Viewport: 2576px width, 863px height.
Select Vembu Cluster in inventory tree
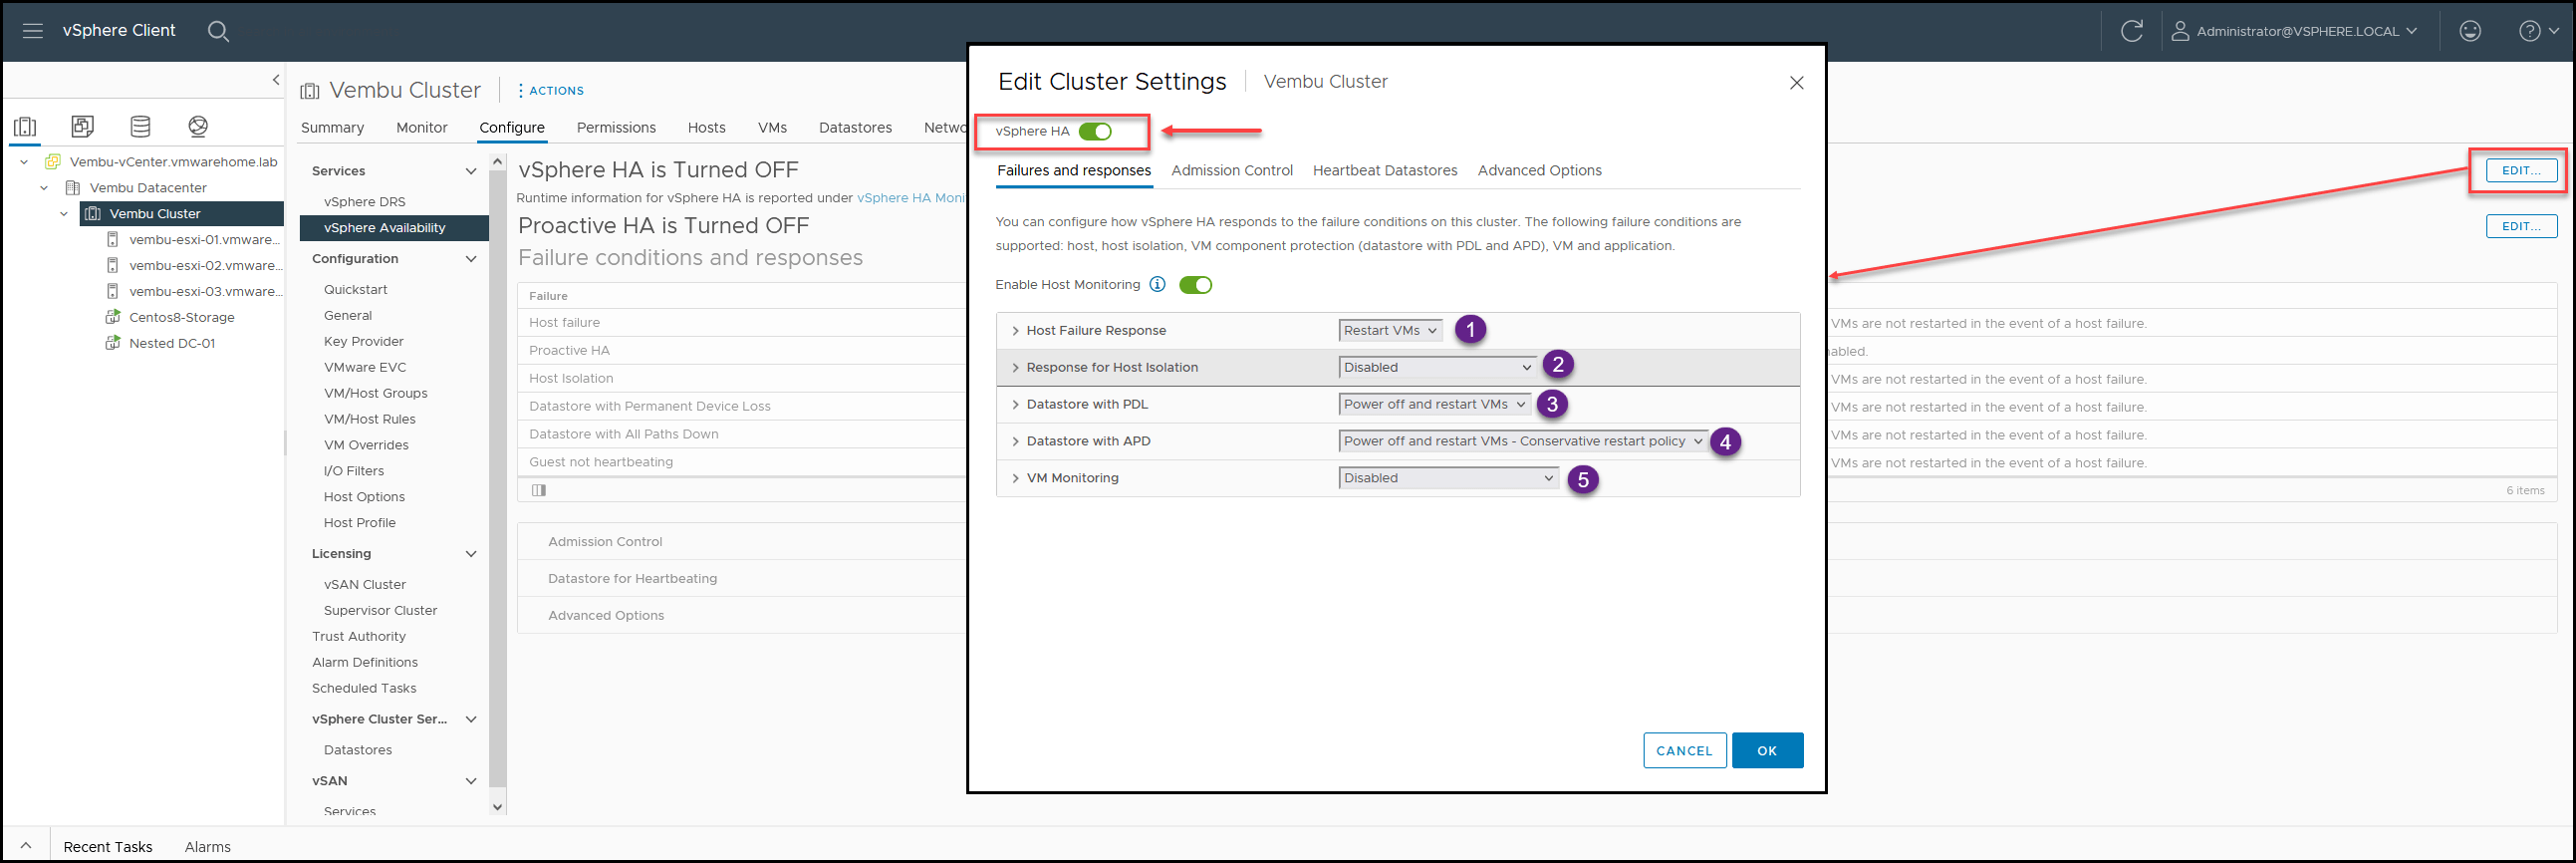point(155,214)
